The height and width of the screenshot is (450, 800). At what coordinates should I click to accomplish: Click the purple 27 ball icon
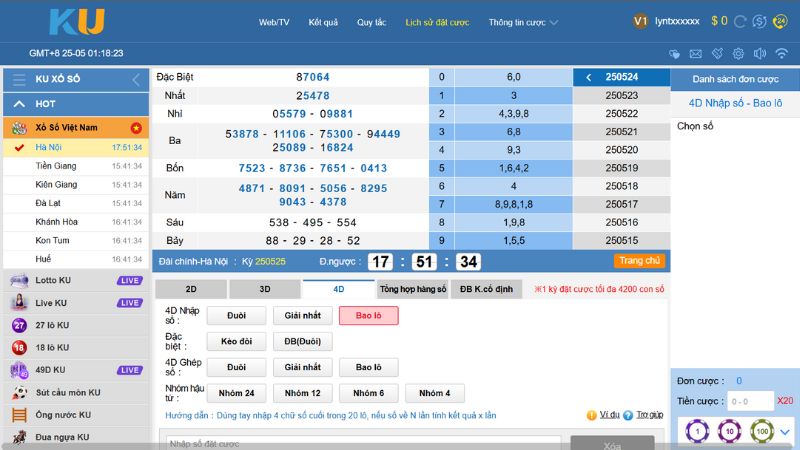click(x=19, y=325)
